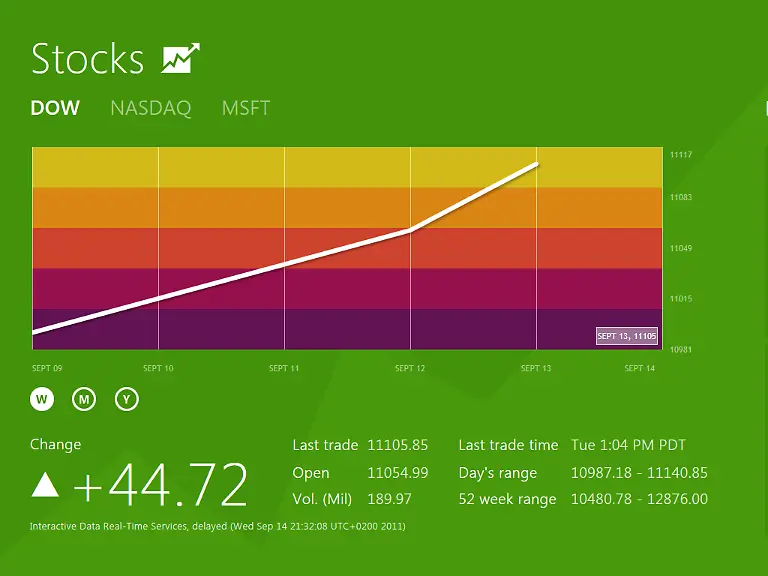Click the Last trade time label
768x576 pixels.
(x=508, y=445)
